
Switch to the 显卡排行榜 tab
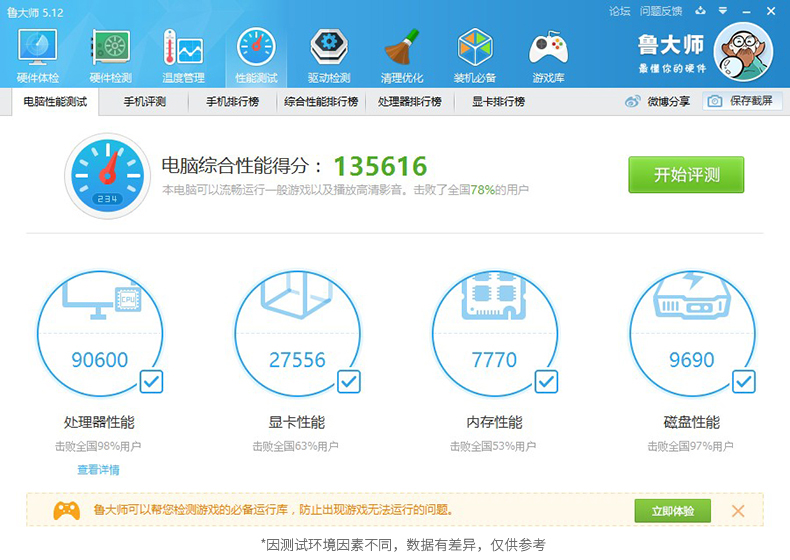tap(498, 101)
